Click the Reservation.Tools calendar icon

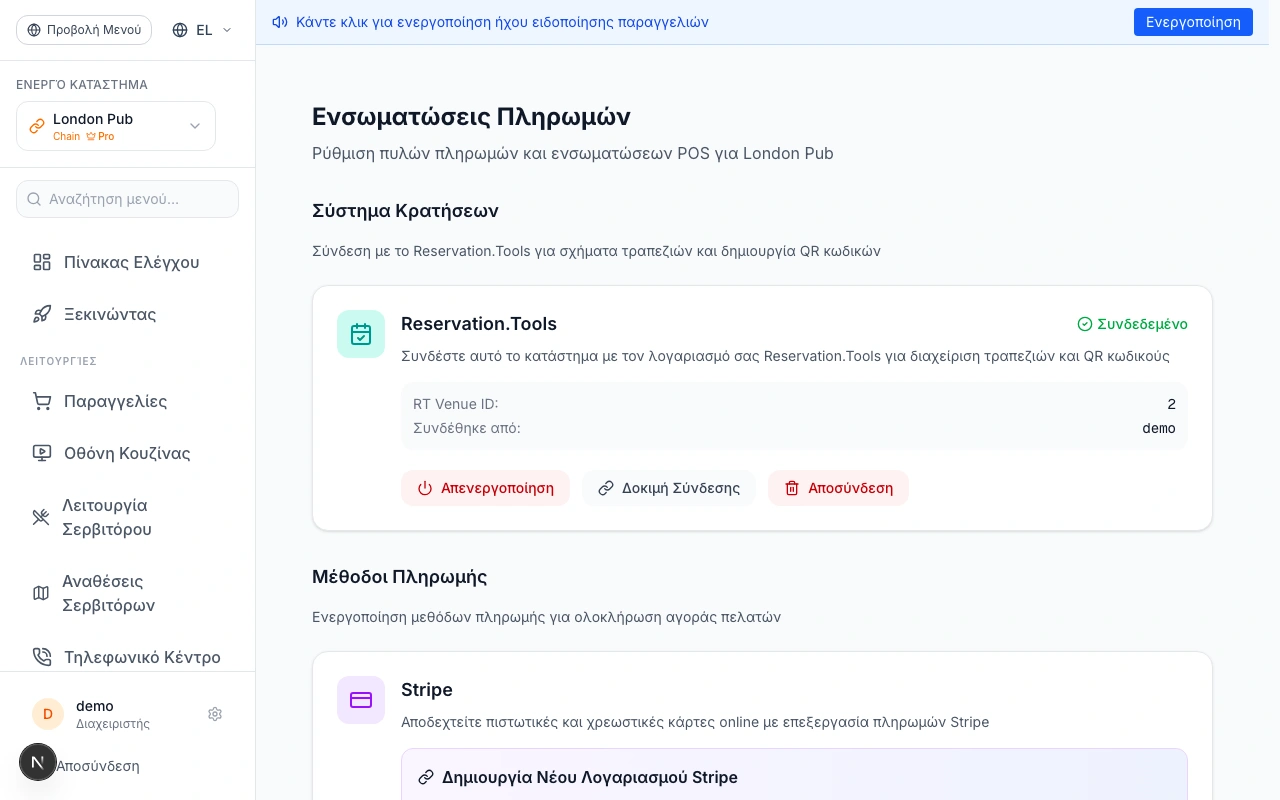pyautogui.click(x=361, y=334)
